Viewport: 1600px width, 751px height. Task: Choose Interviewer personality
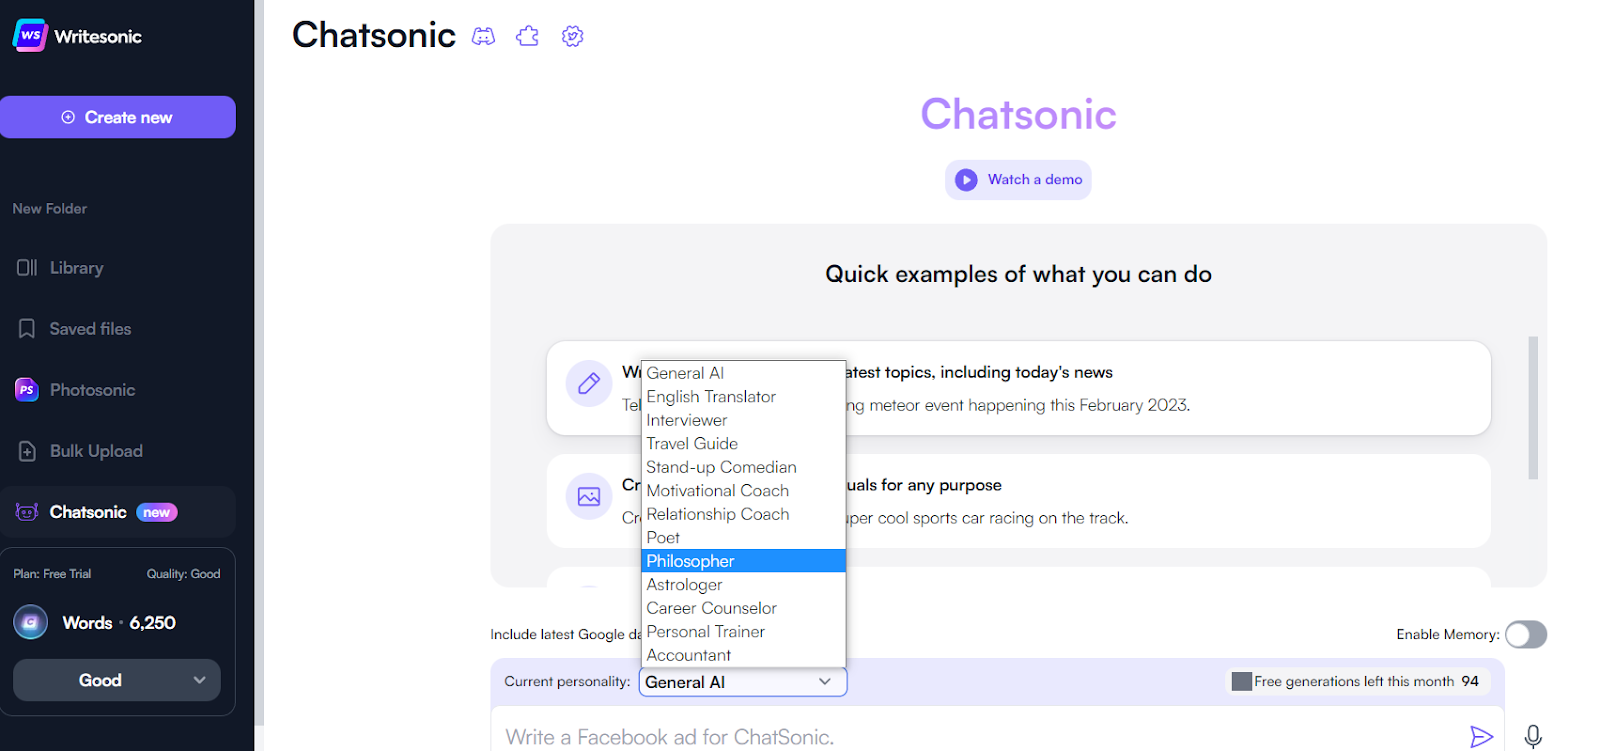pyautogui.click(x=743, y=420)
